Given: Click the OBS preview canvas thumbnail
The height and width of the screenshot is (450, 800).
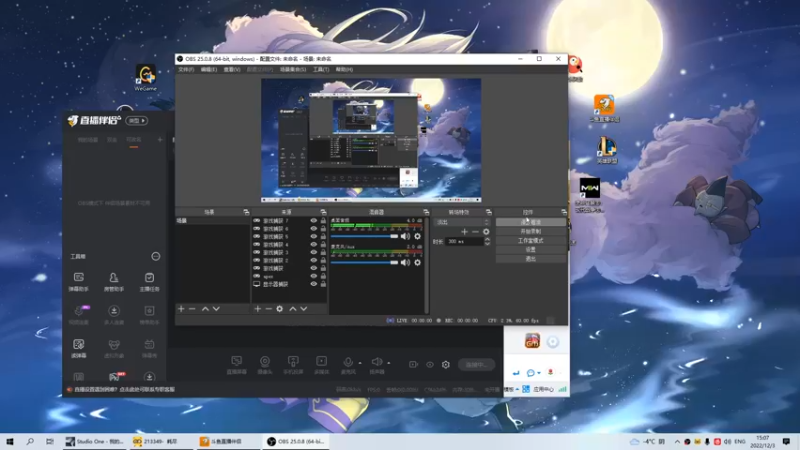Looking at the screenshot, I should pyautogui.click(x=371, y=140).
